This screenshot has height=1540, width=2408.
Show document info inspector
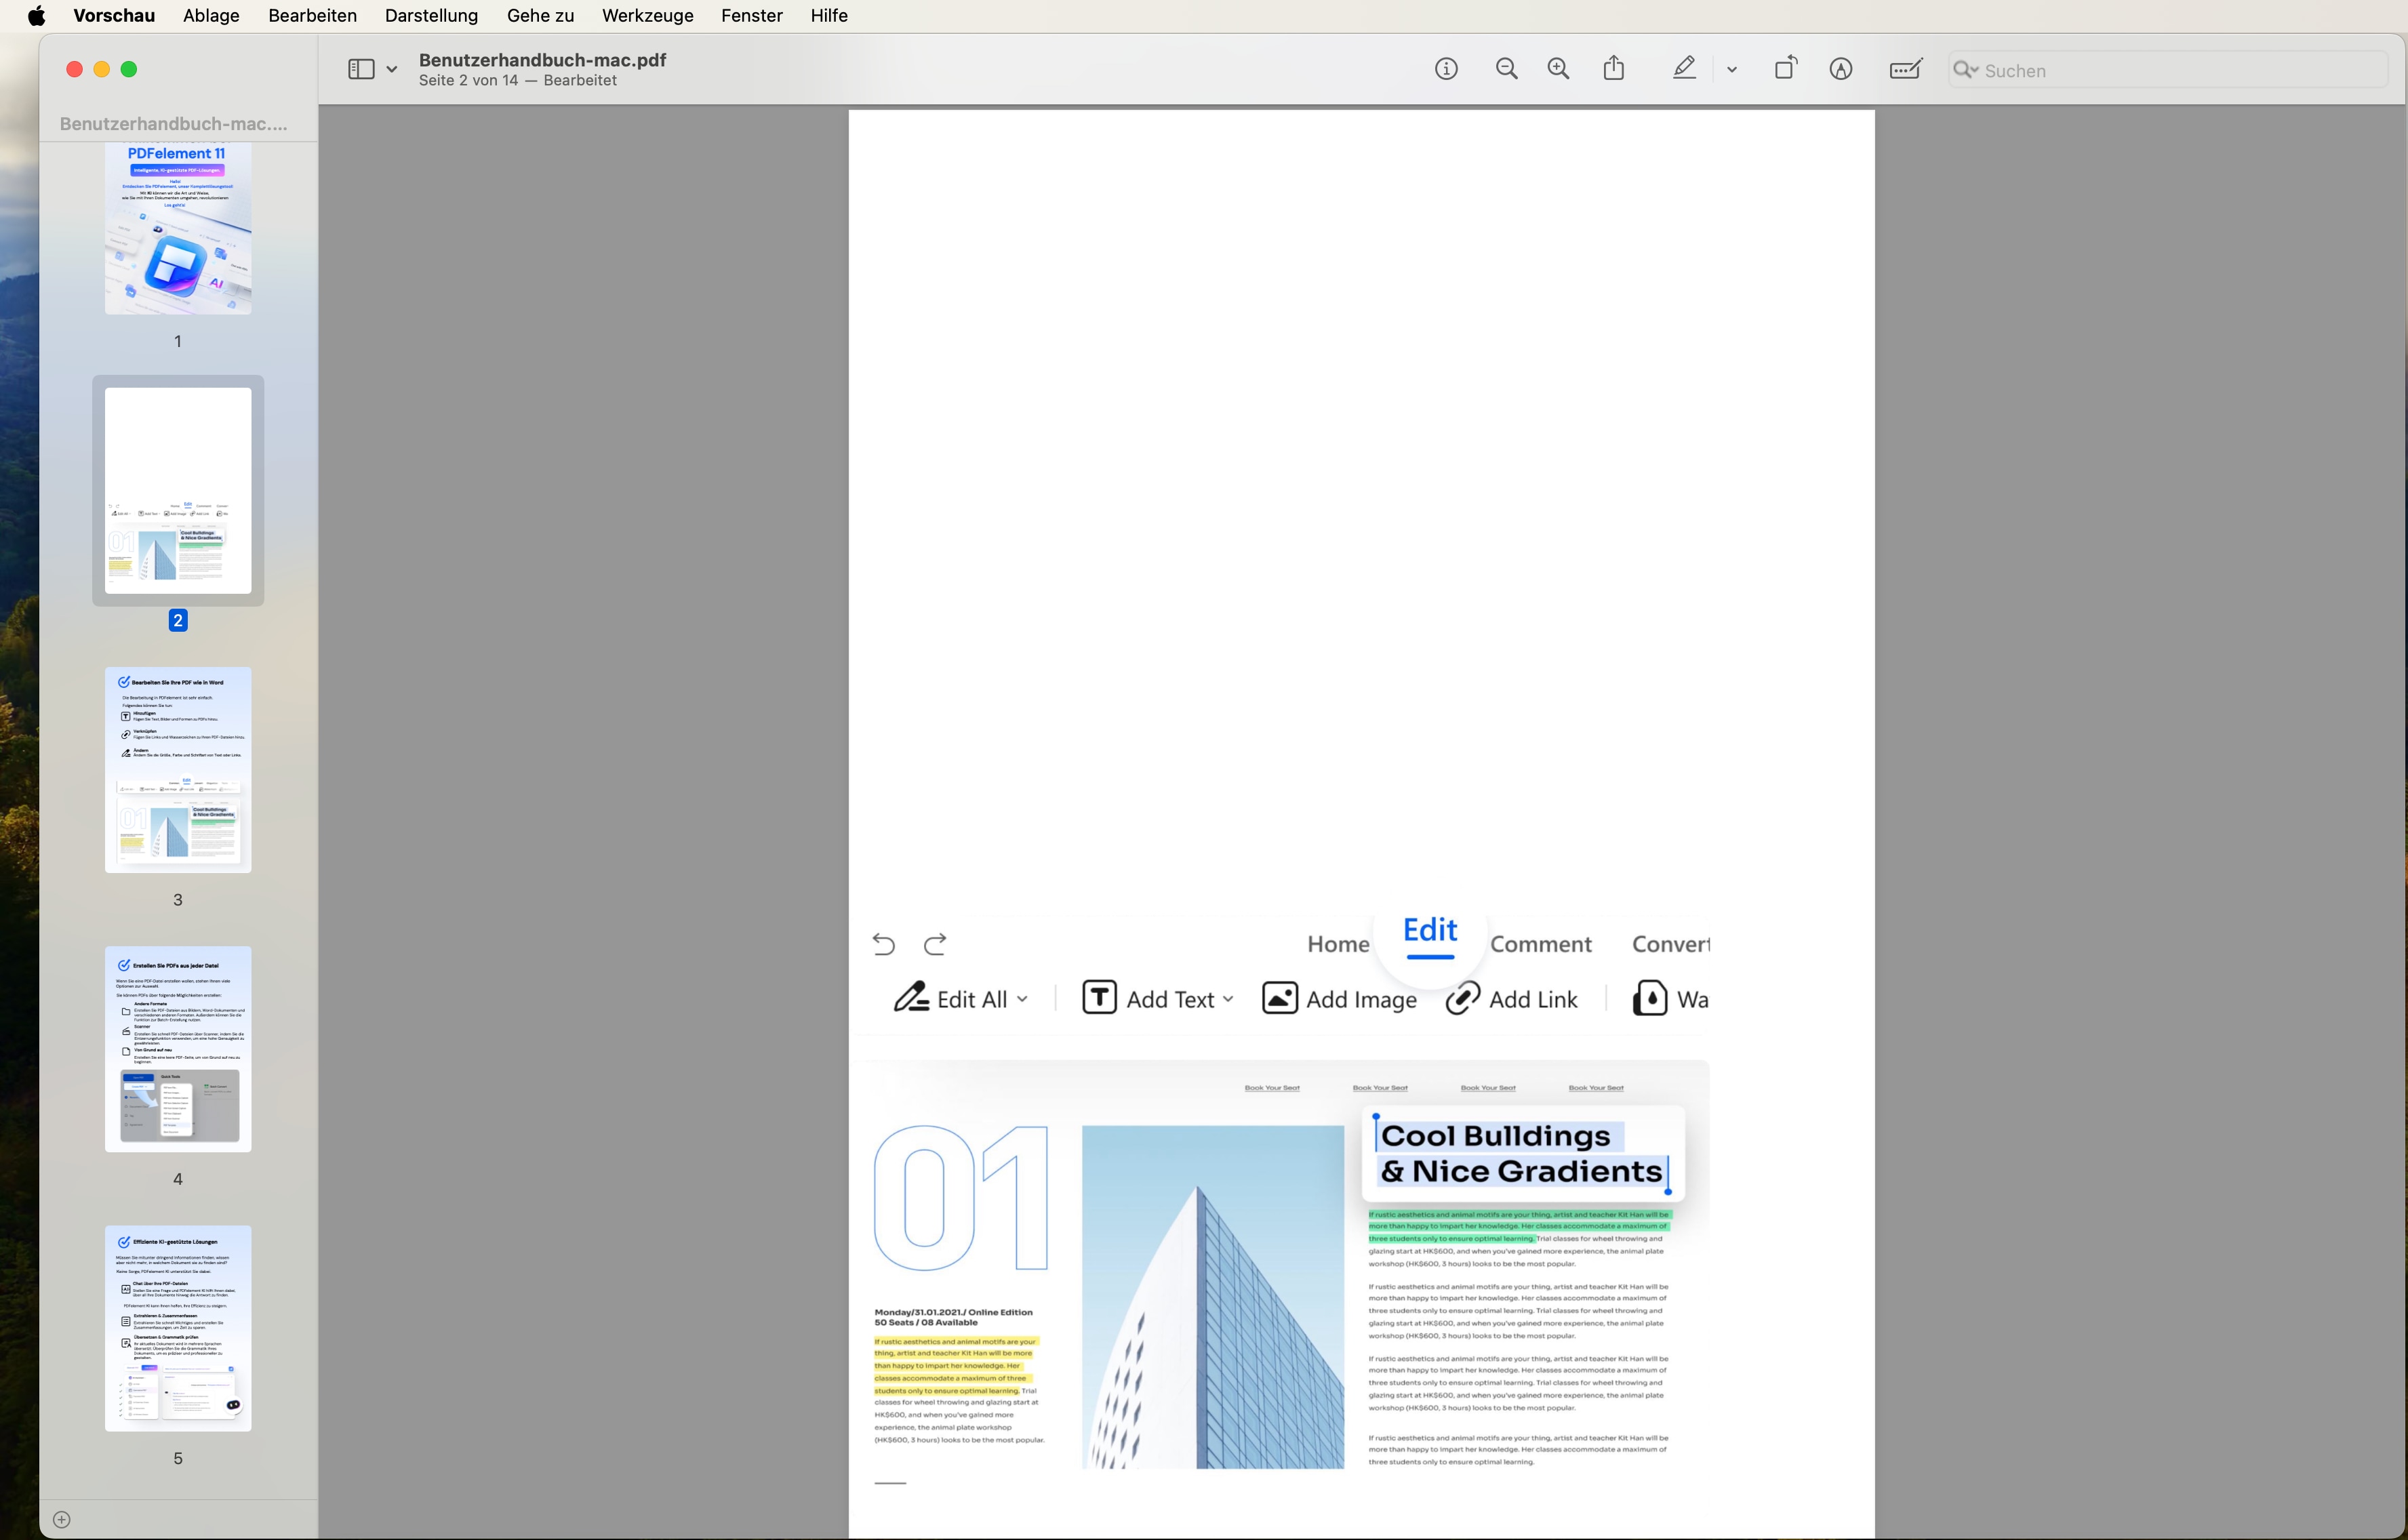[x=1446, y=69]
